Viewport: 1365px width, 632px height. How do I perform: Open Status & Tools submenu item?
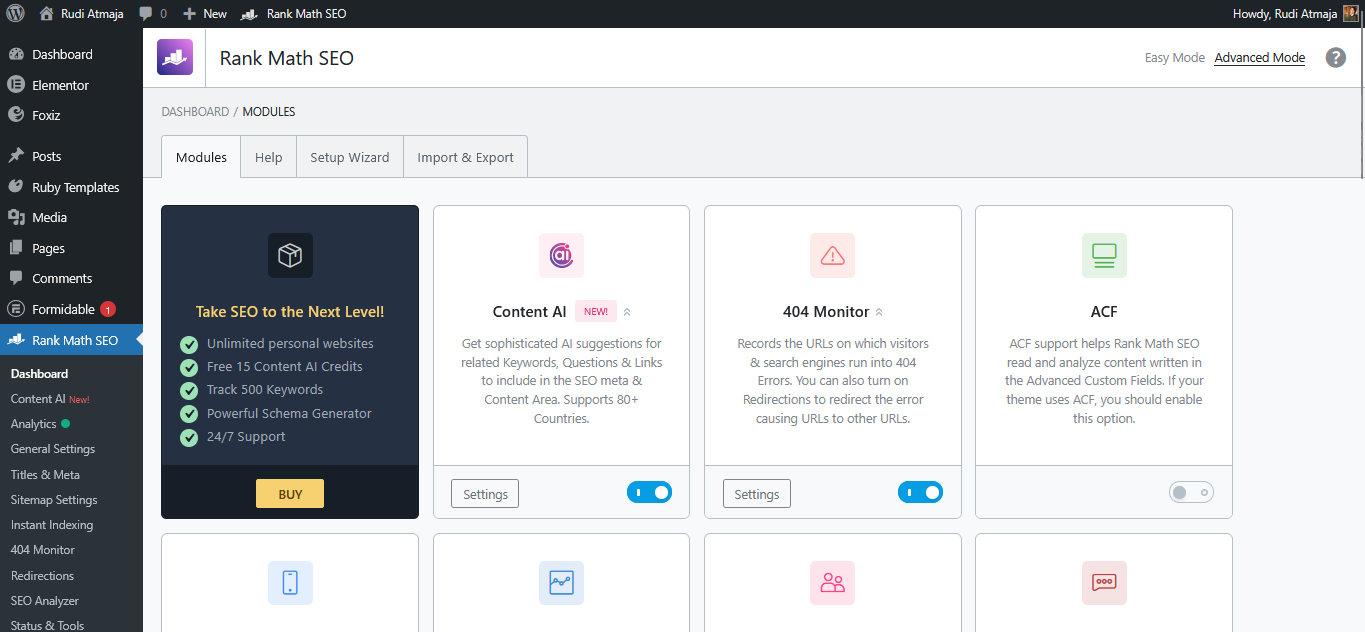47,625
